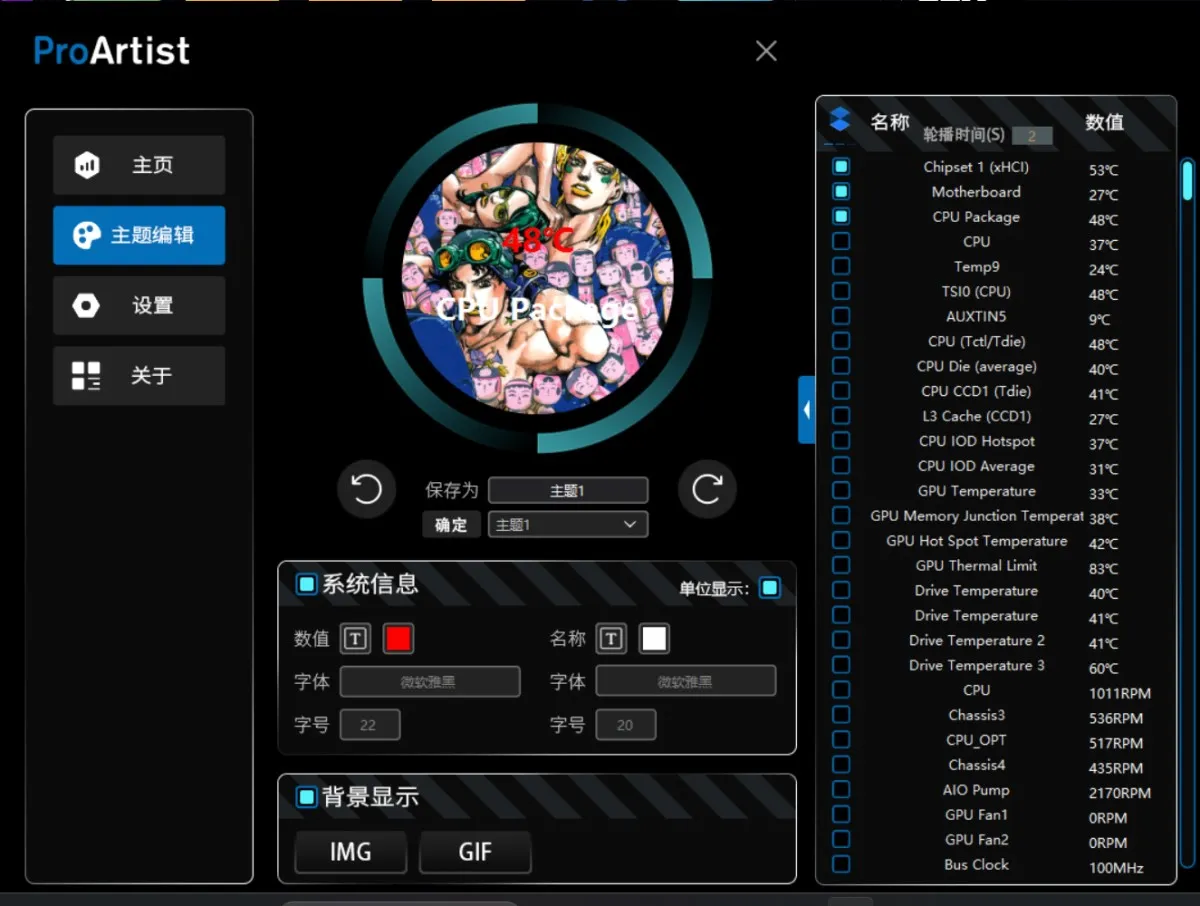The height and width of the screenshot is (906, 1200).
Task: Open the 关于 about page
Action: [x=139, y=375]
